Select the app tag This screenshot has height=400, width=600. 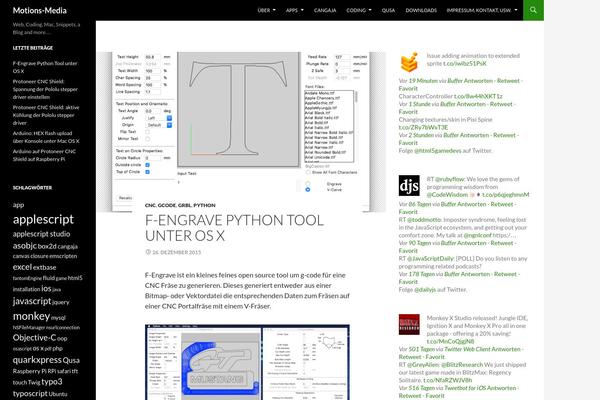click(18, 205)
